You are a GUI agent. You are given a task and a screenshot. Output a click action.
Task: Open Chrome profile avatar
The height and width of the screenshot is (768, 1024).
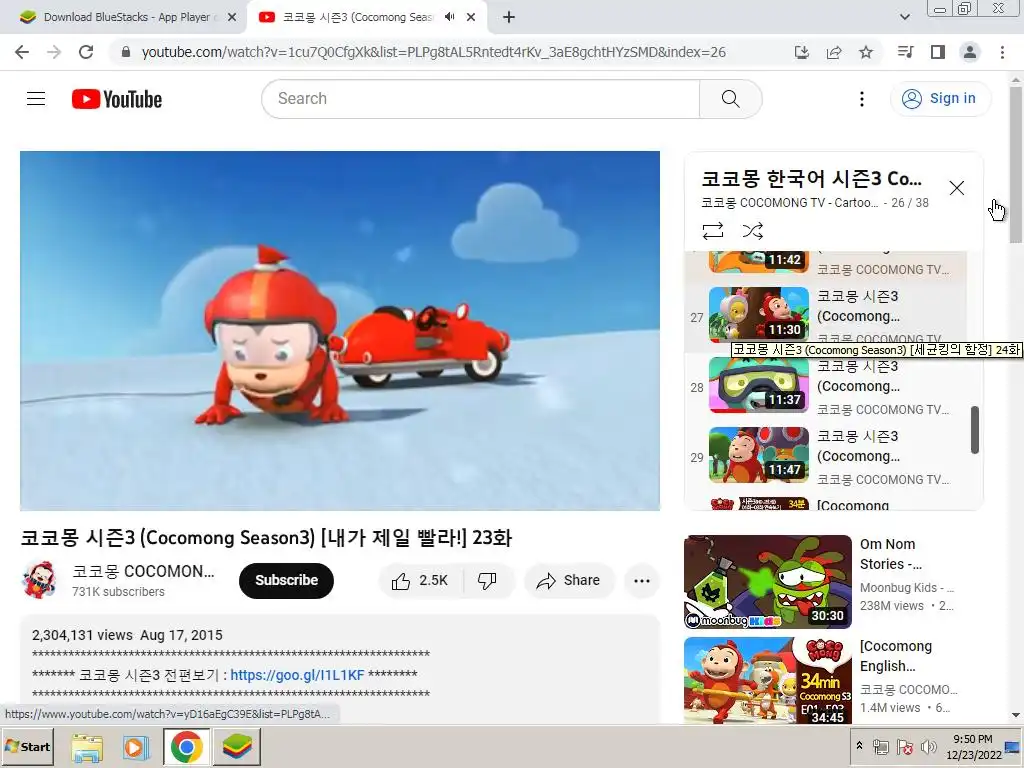(970, 52)
